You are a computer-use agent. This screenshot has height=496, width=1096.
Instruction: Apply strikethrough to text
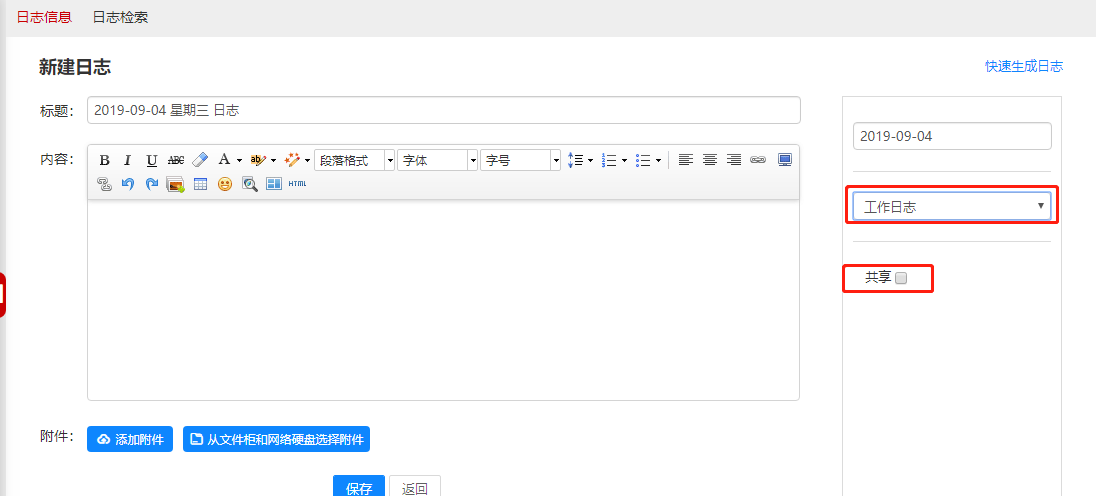175,160
